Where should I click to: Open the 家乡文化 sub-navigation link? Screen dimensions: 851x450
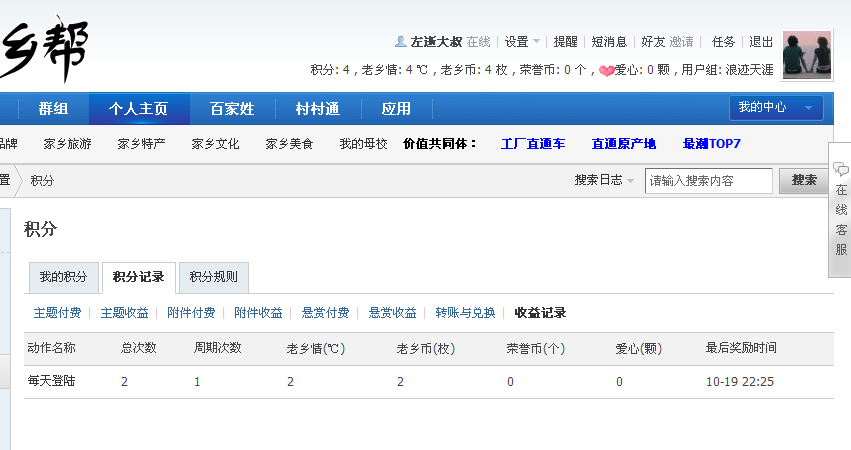pyautogui.click(x=215, y=144)
